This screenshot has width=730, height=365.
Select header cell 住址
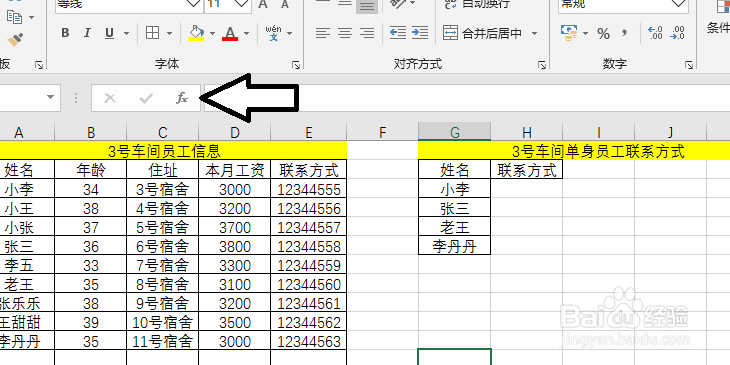[x=162, y=170]
